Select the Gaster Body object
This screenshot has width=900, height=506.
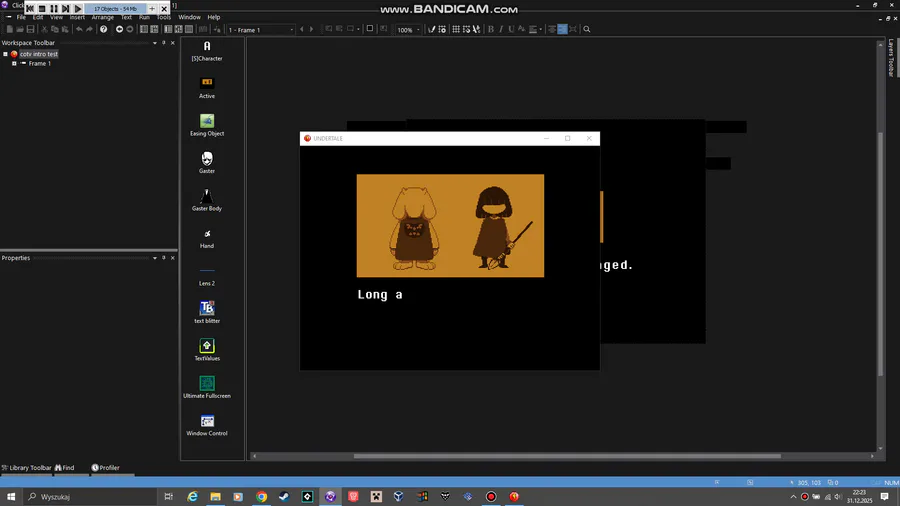click(207, 196)
